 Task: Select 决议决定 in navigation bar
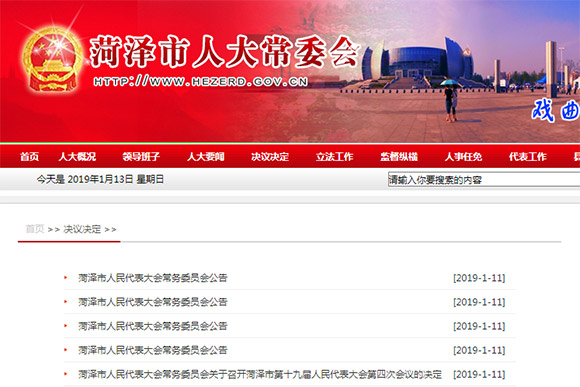point(270,157)
